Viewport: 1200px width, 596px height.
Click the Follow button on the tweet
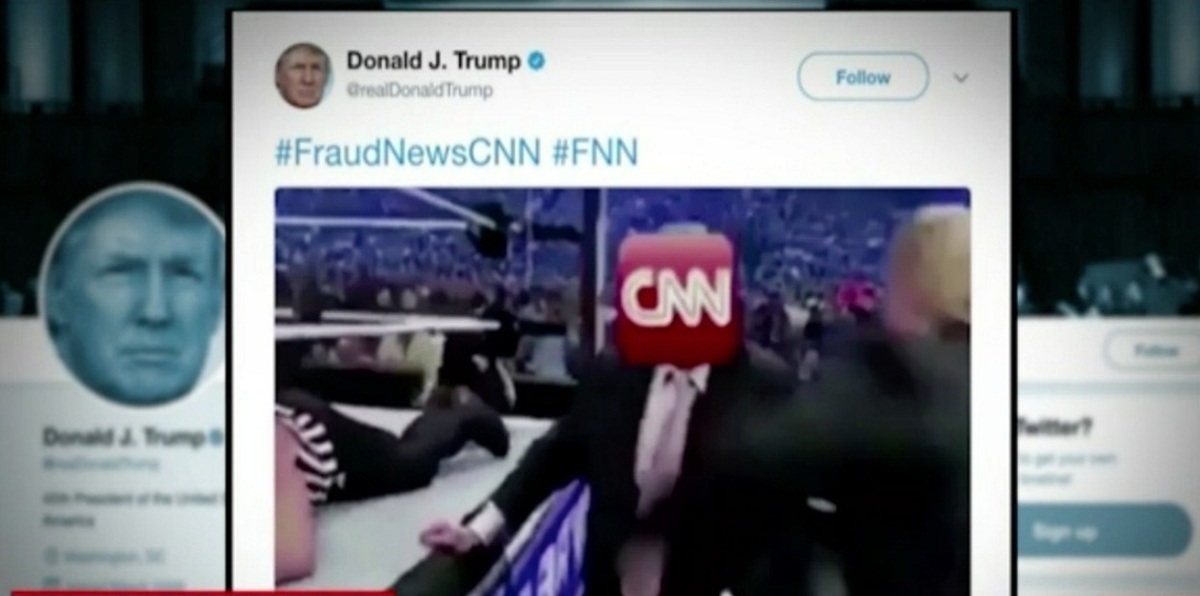tap(863, 77)
